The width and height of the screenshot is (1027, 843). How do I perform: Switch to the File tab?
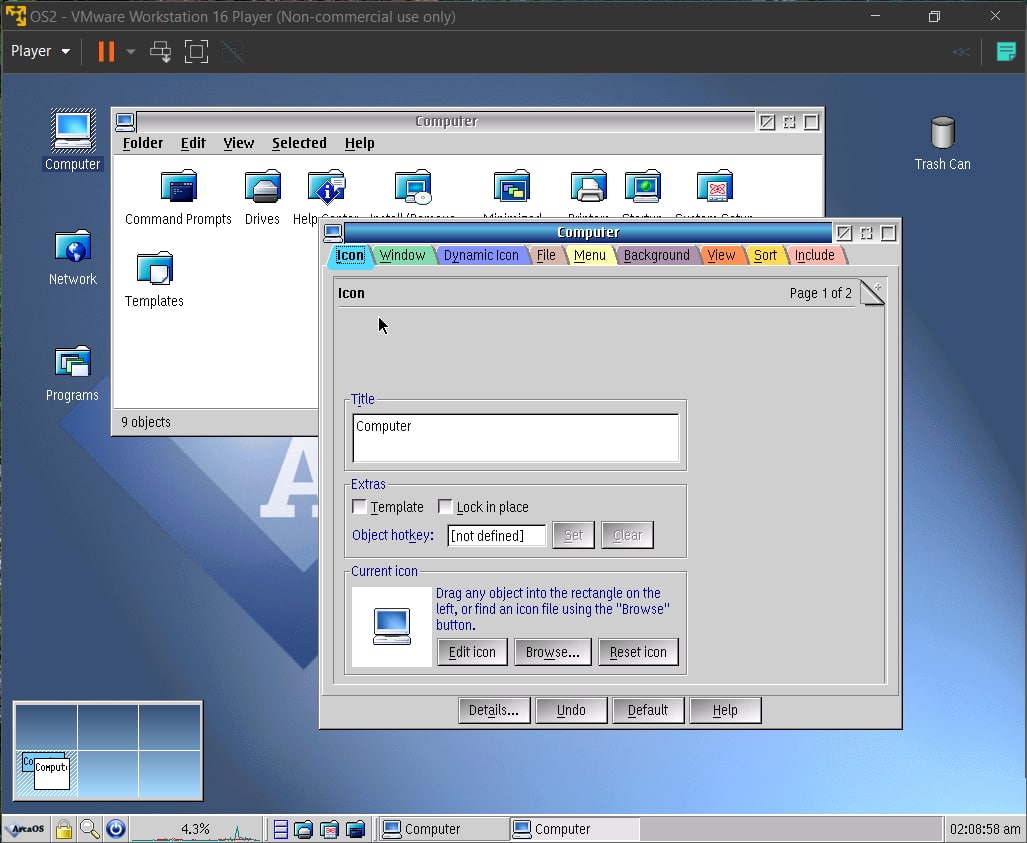(546, 255)
